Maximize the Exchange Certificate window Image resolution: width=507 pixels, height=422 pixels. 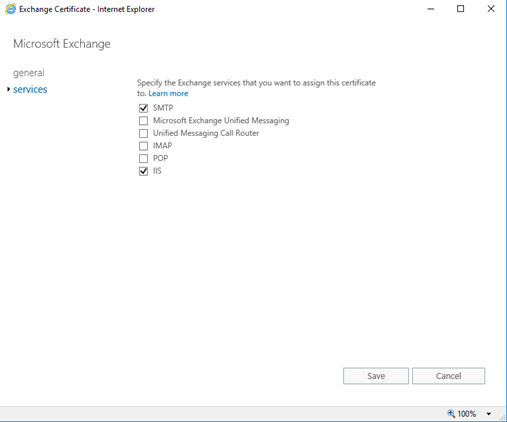(460, 9)
